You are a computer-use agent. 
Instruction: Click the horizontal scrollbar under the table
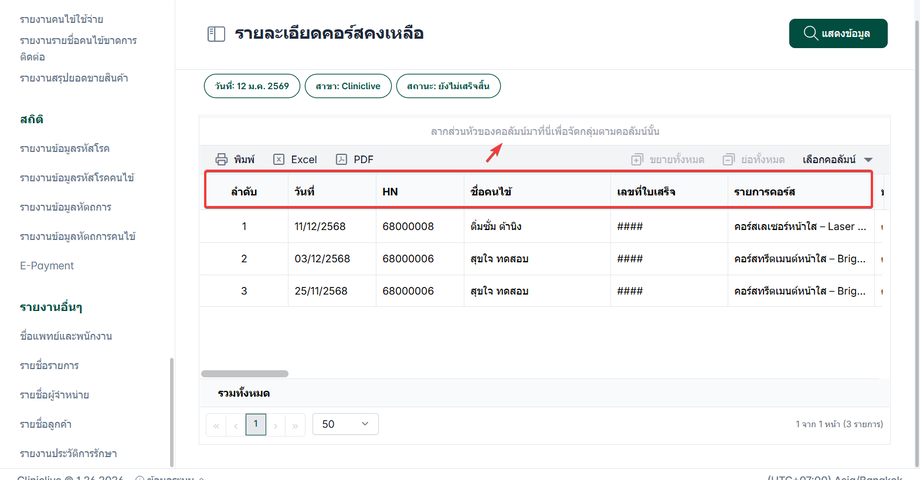[x=245, y=374]
